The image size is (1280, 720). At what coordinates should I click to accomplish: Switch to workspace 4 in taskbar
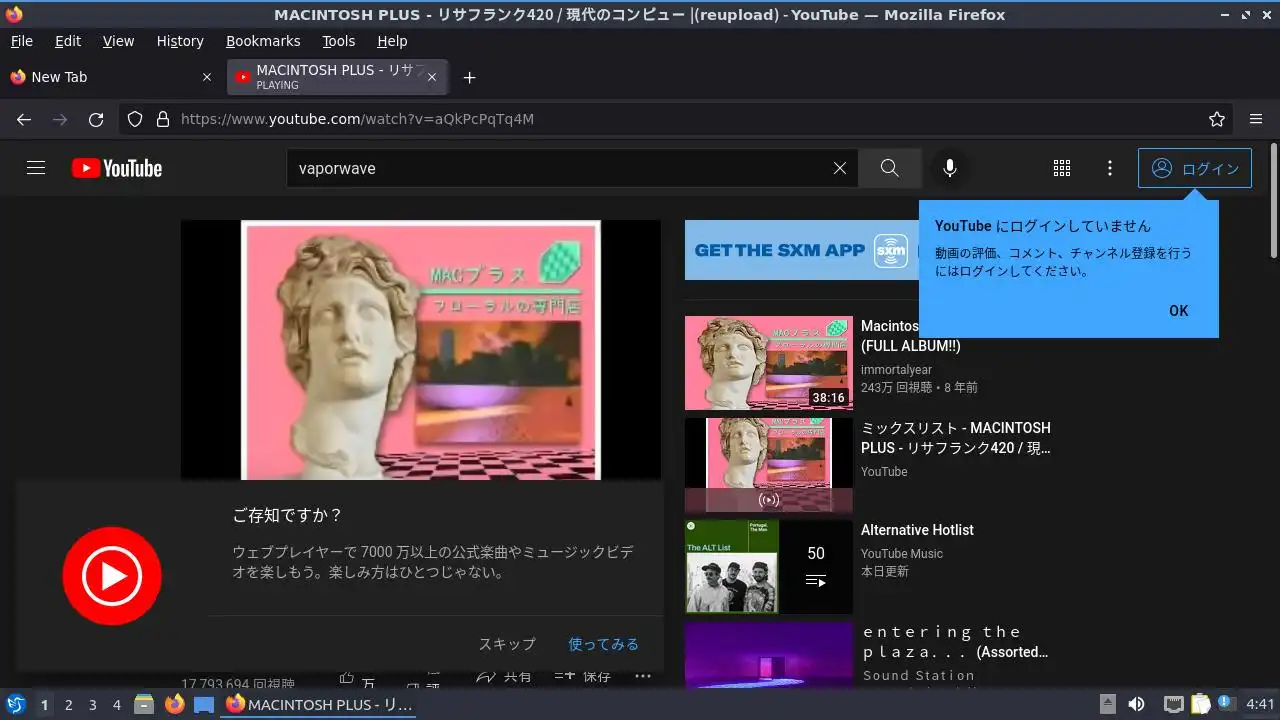tap(116, 705)
